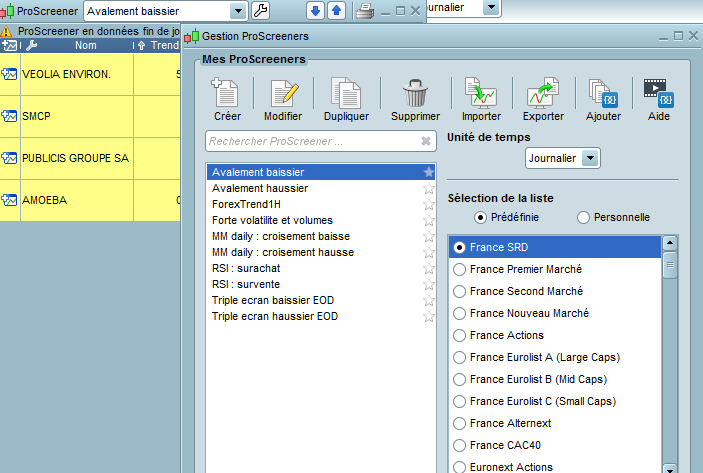Toggle favorite star for RSI : surachat
703x473 pixels.
429,269
